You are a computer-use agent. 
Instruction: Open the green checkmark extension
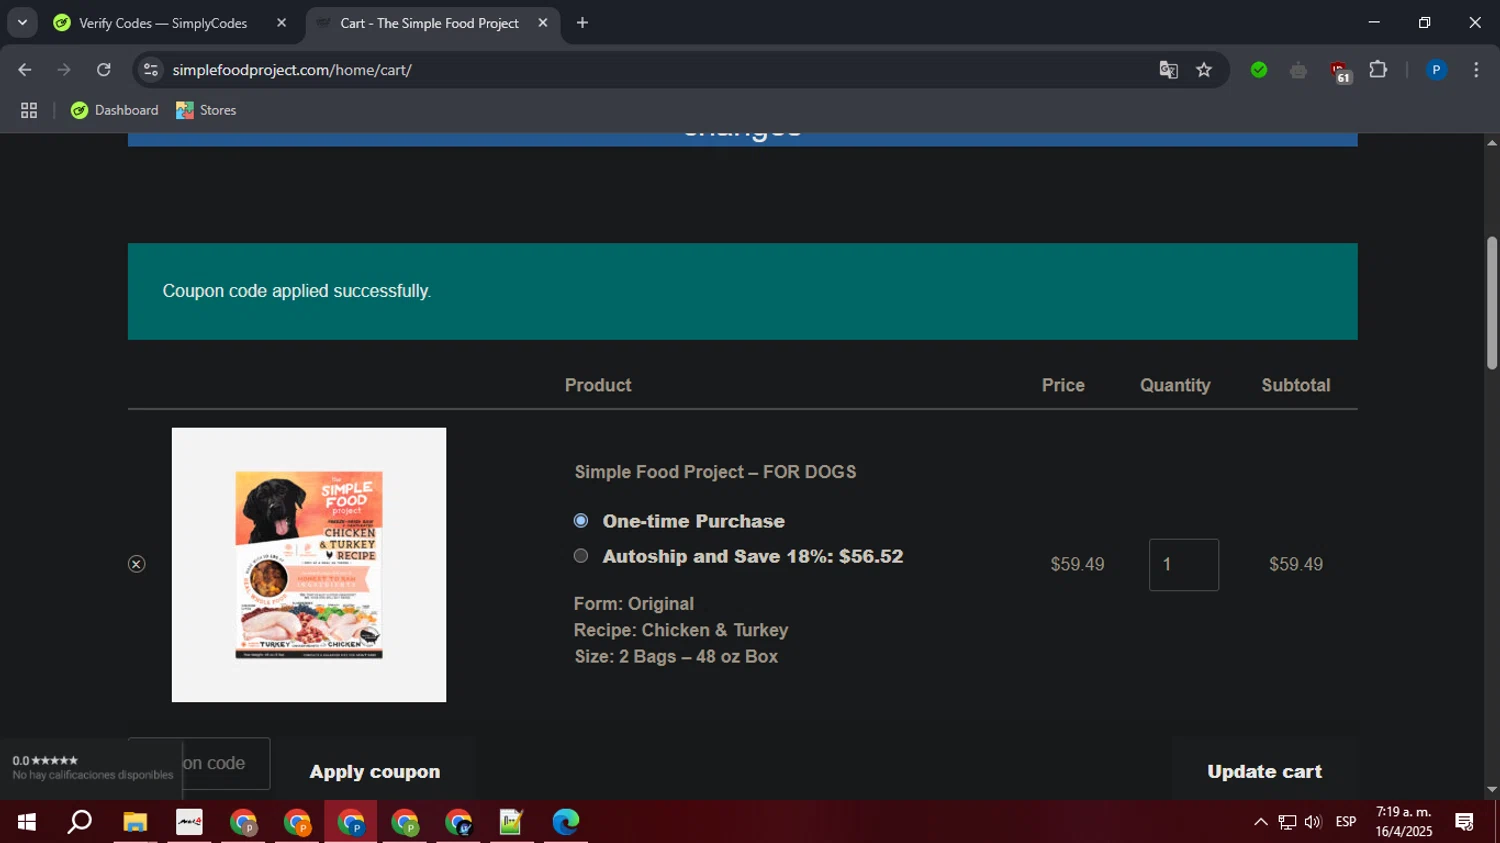click(1259, 70)
